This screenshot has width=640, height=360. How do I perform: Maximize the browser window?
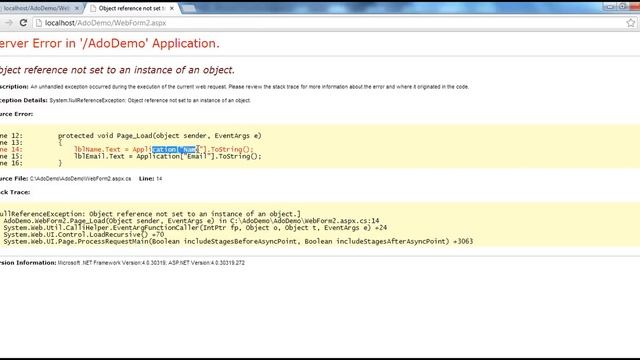coord(622,7)
